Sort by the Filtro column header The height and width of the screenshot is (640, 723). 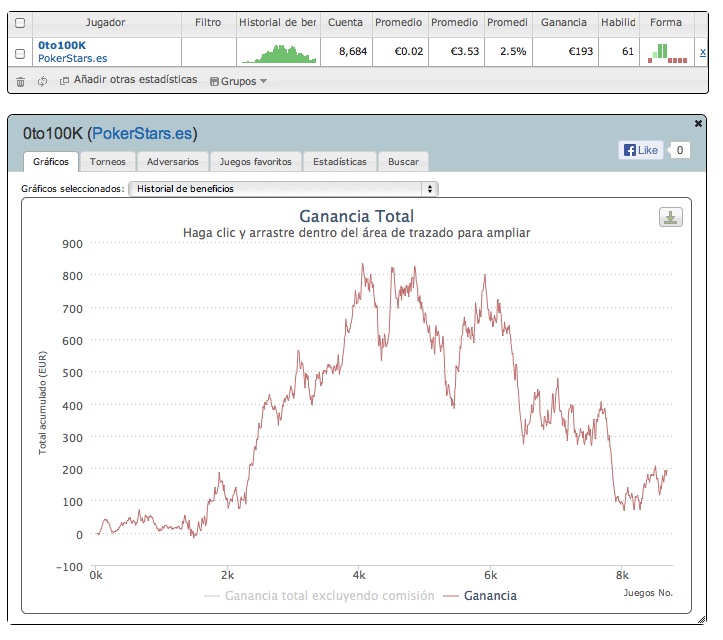pos(208,23)
